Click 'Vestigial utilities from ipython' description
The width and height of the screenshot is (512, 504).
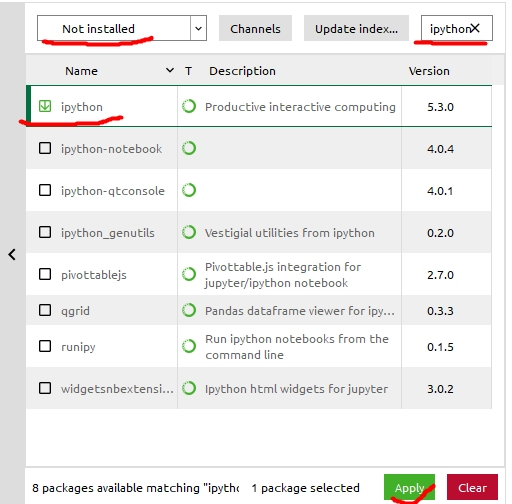click(290, 233)
